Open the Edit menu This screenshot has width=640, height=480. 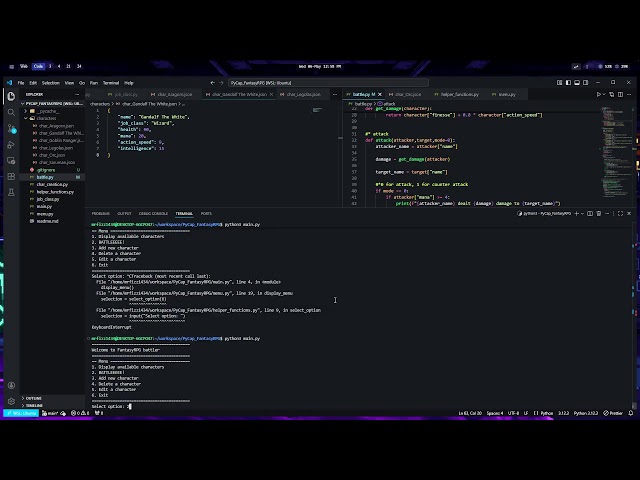(33, 83)
